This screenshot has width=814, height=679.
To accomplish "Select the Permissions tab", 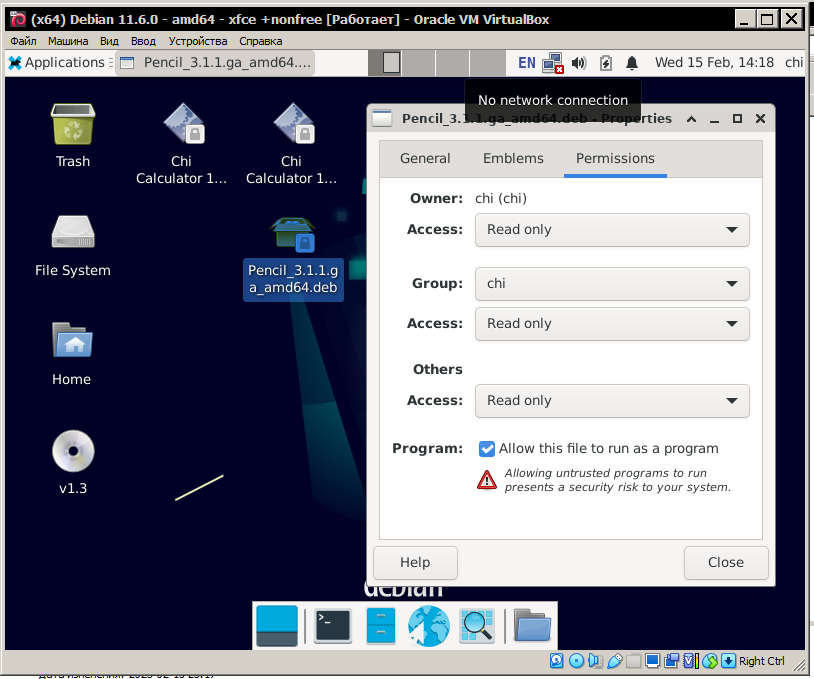I will click(615, 158).
